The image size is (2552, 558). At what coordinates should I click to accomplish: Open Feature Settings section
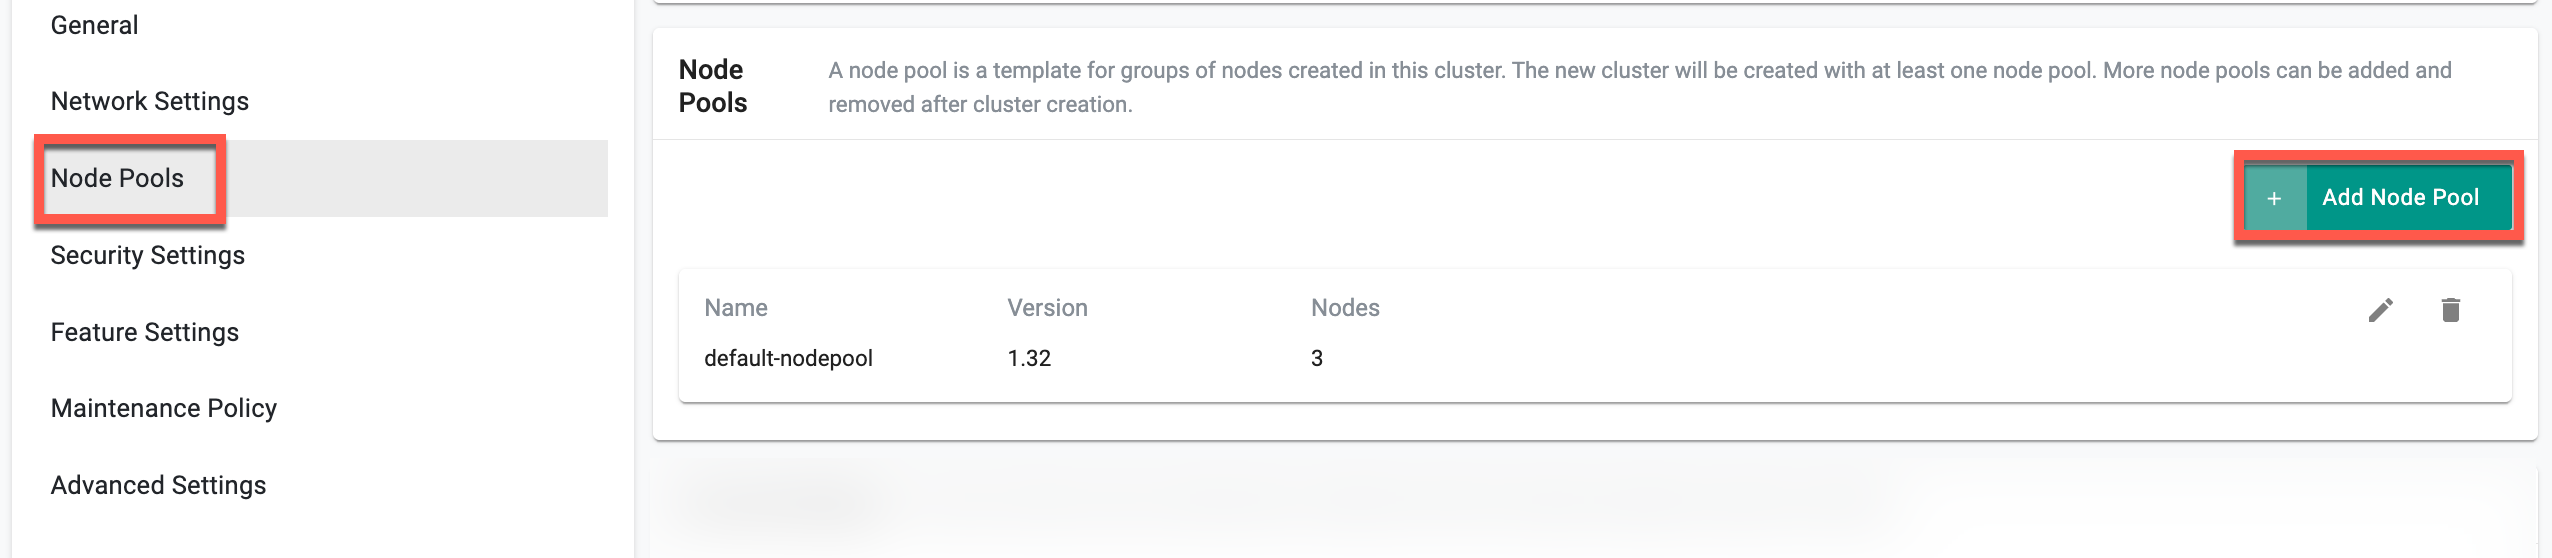(145, 332)
